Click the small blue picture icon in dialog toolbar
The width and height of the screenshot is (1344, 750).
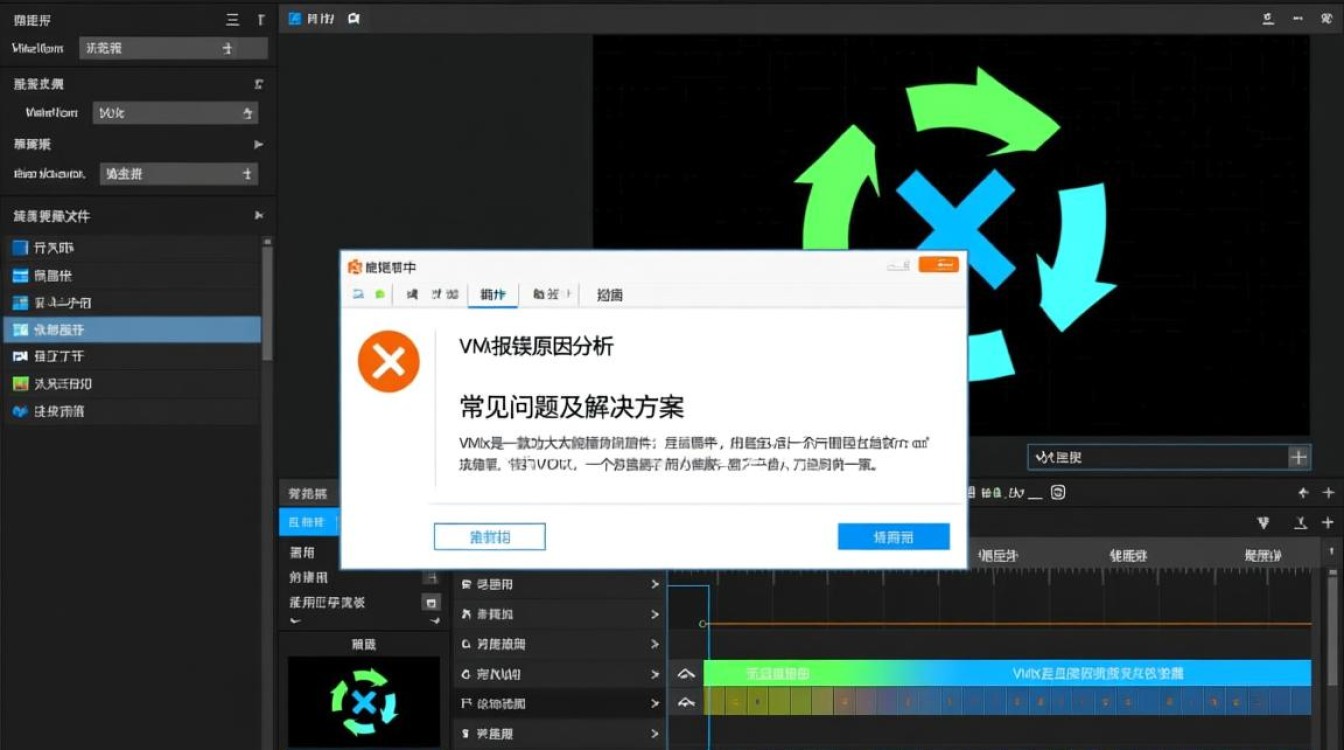[358, 294]
